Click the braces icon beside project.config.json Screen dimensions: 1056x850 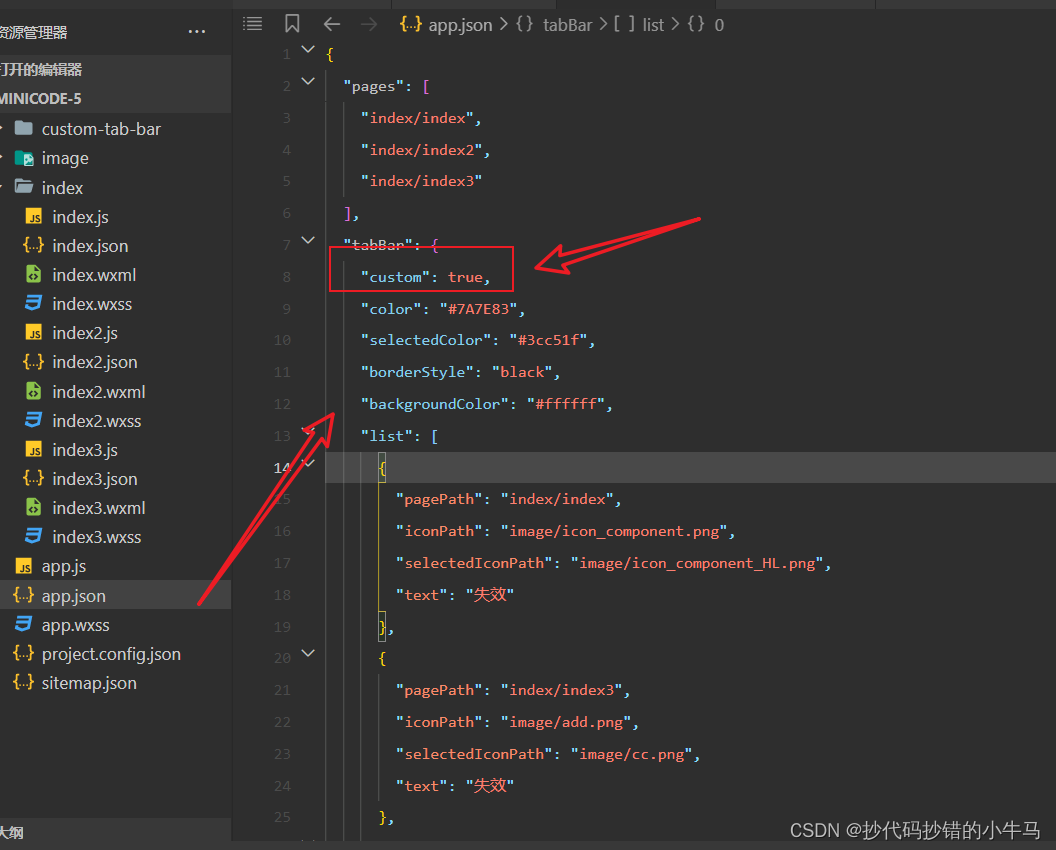click(24, 653)
